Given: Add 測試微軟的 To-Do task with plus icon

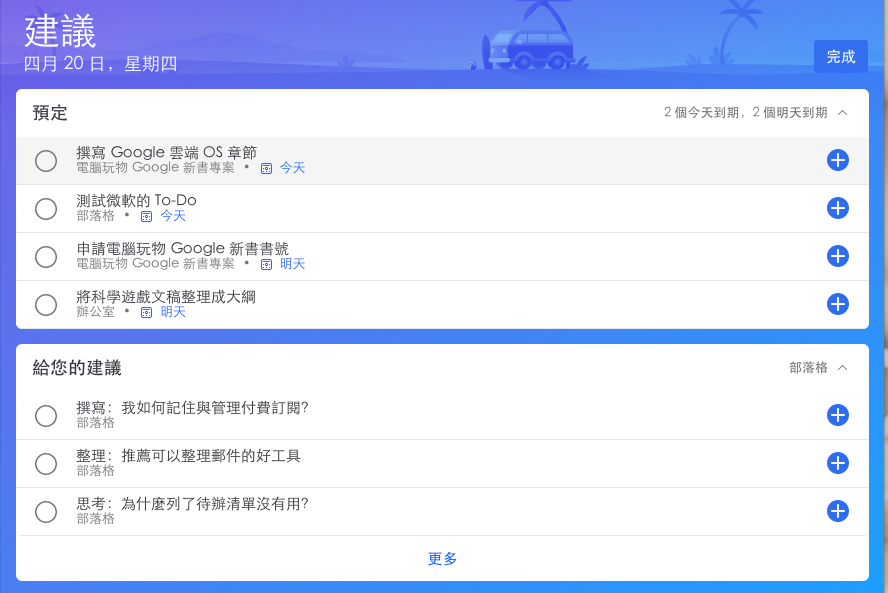Looking at the screenshot, I should [837, 208].
